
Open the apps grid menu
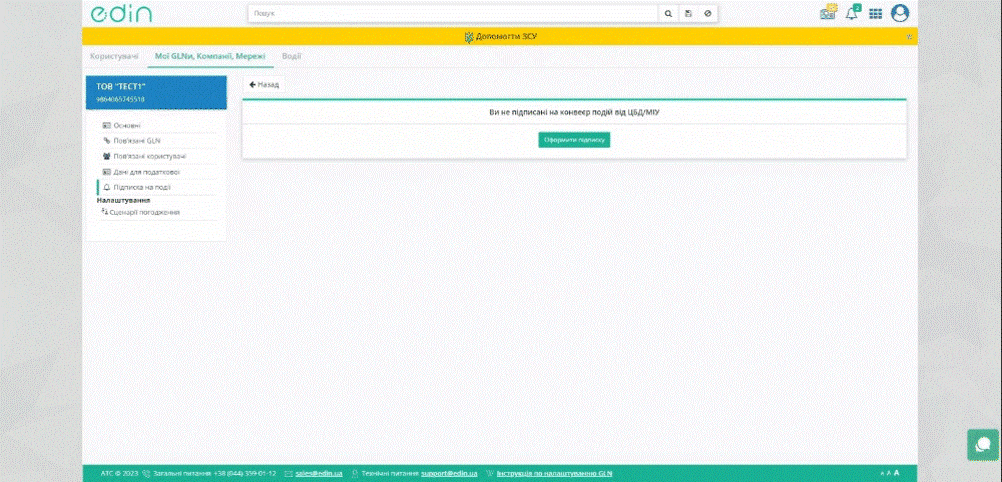tap(875, 13)
